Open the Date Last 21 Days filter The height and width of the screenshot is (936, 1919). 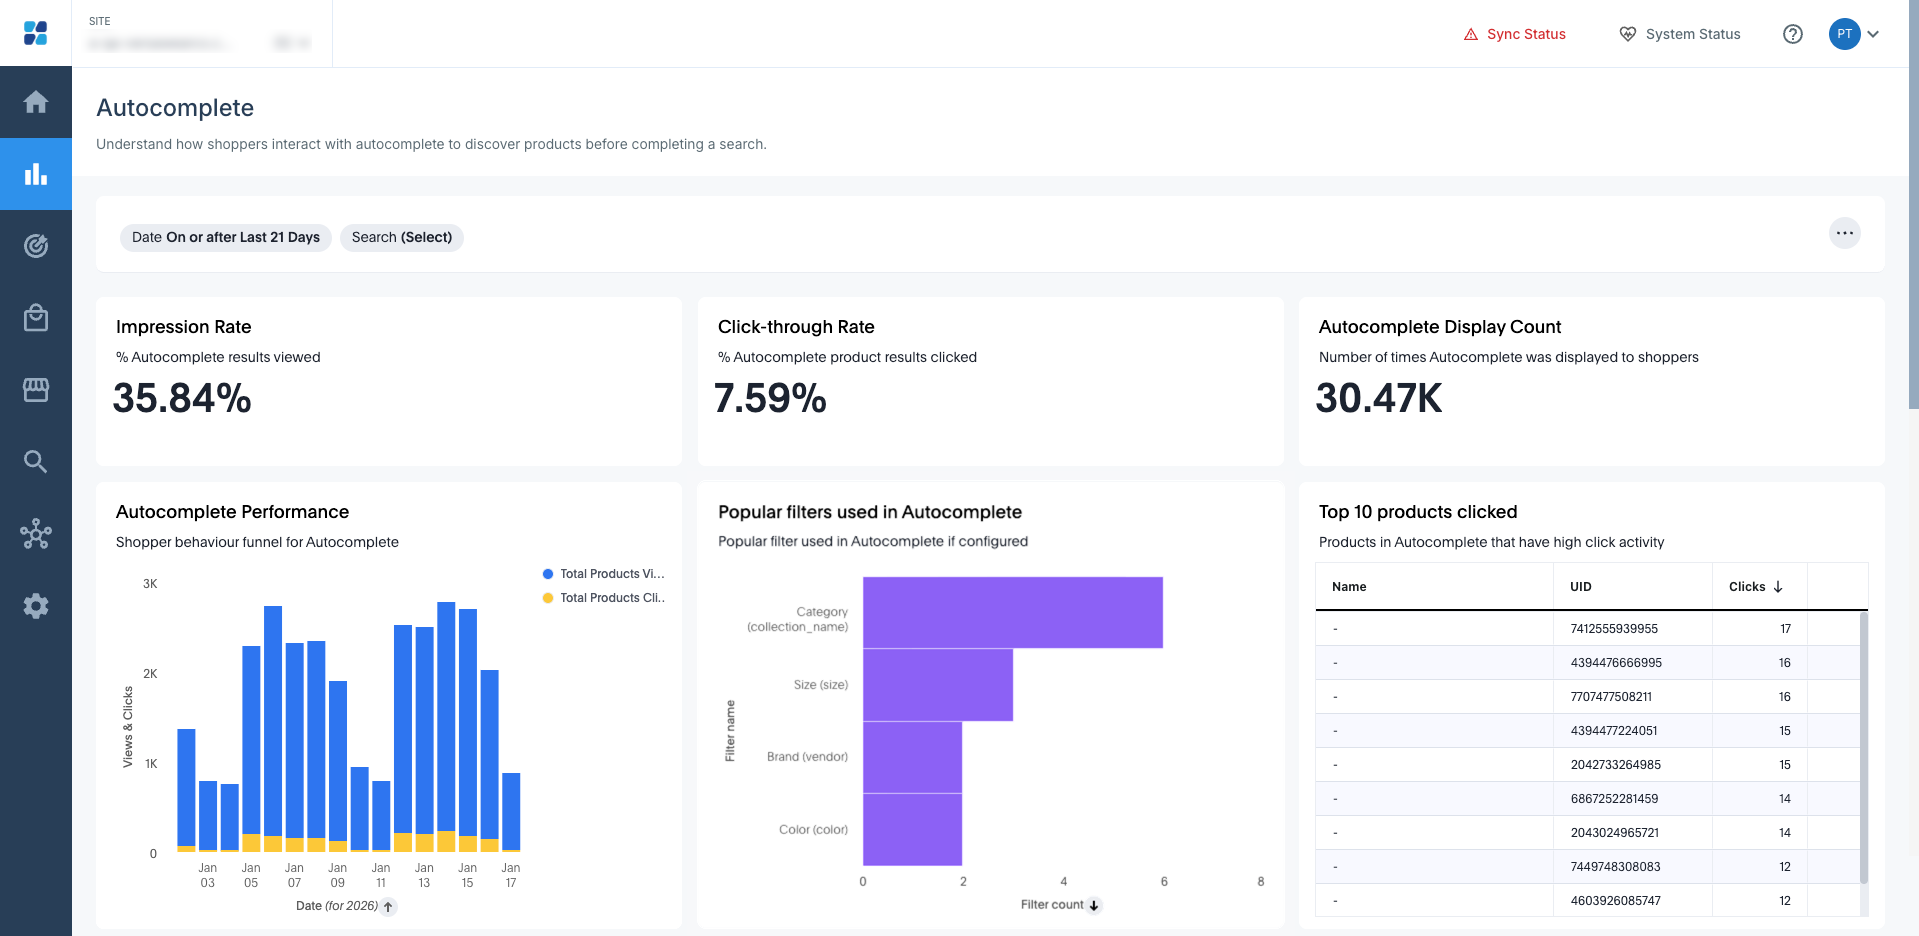[225, 237]
